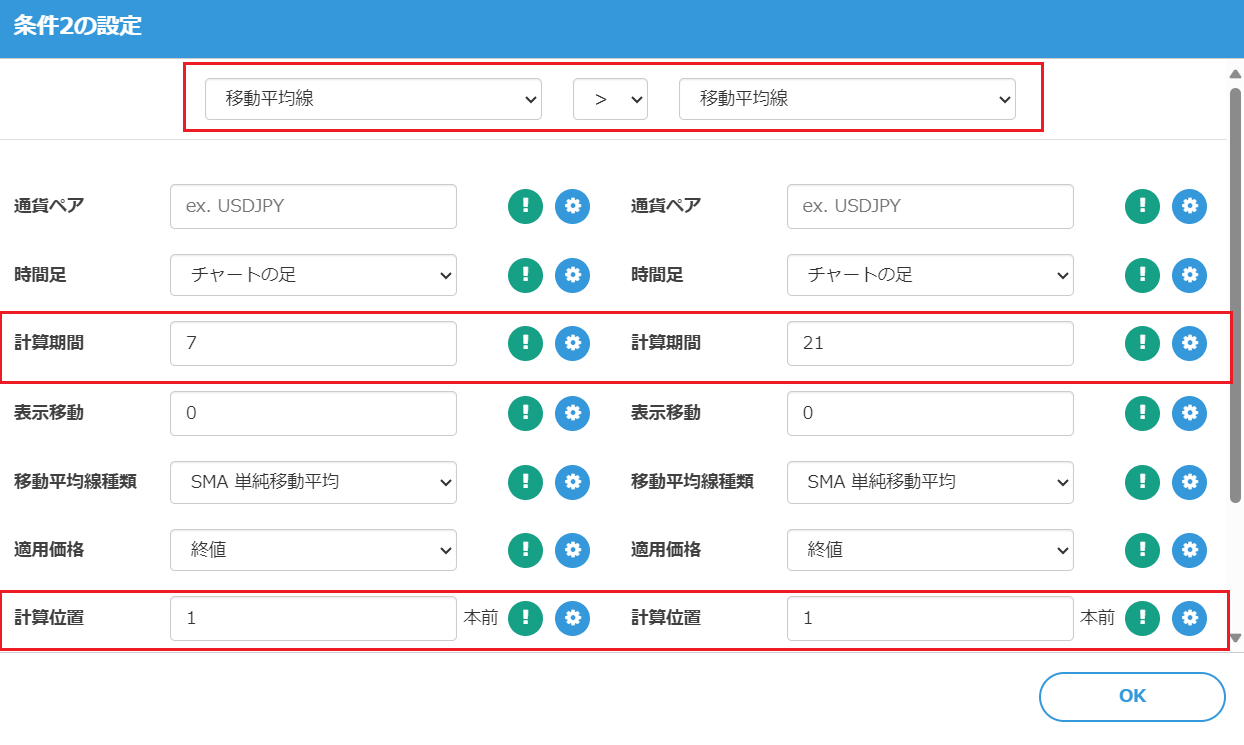
Task: Expand the right 移動平均線 indicator dropdown at top
Action: coord(847,99)
